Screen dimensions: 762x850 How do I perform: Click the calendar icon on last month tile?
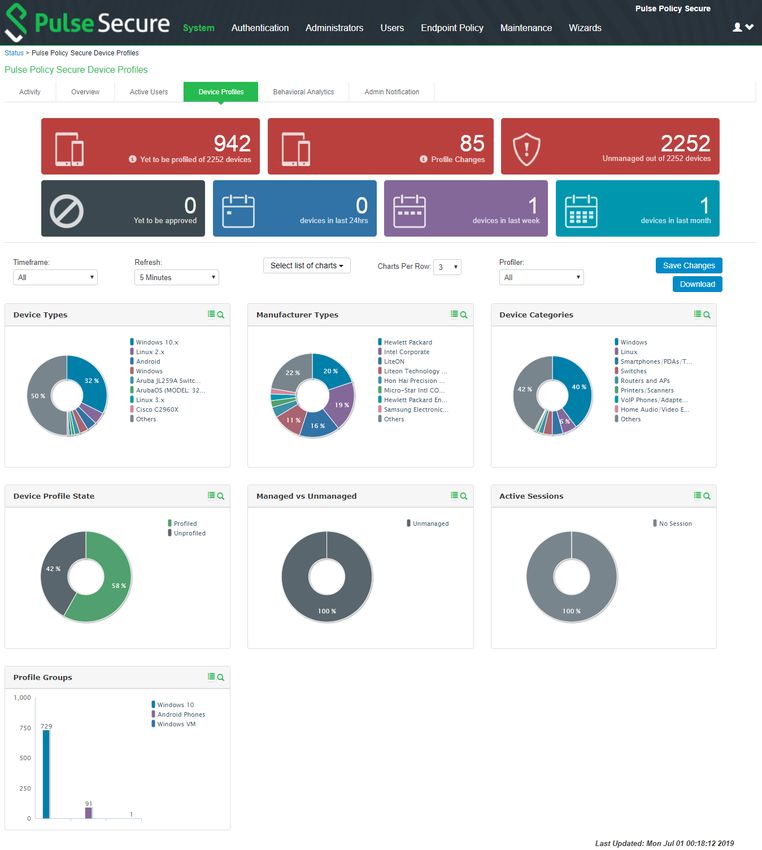tap(581, 211)
